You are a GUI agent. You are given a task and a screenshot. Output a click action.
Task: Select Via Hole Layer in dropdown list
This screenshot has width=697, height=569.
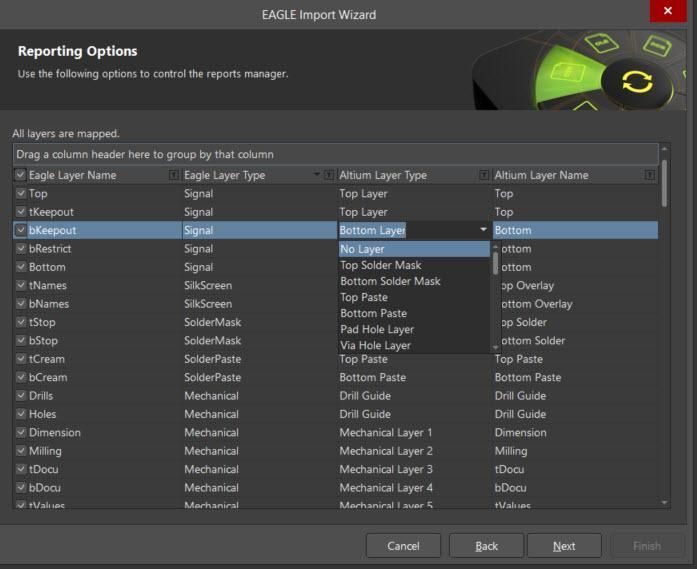[414, 345]
